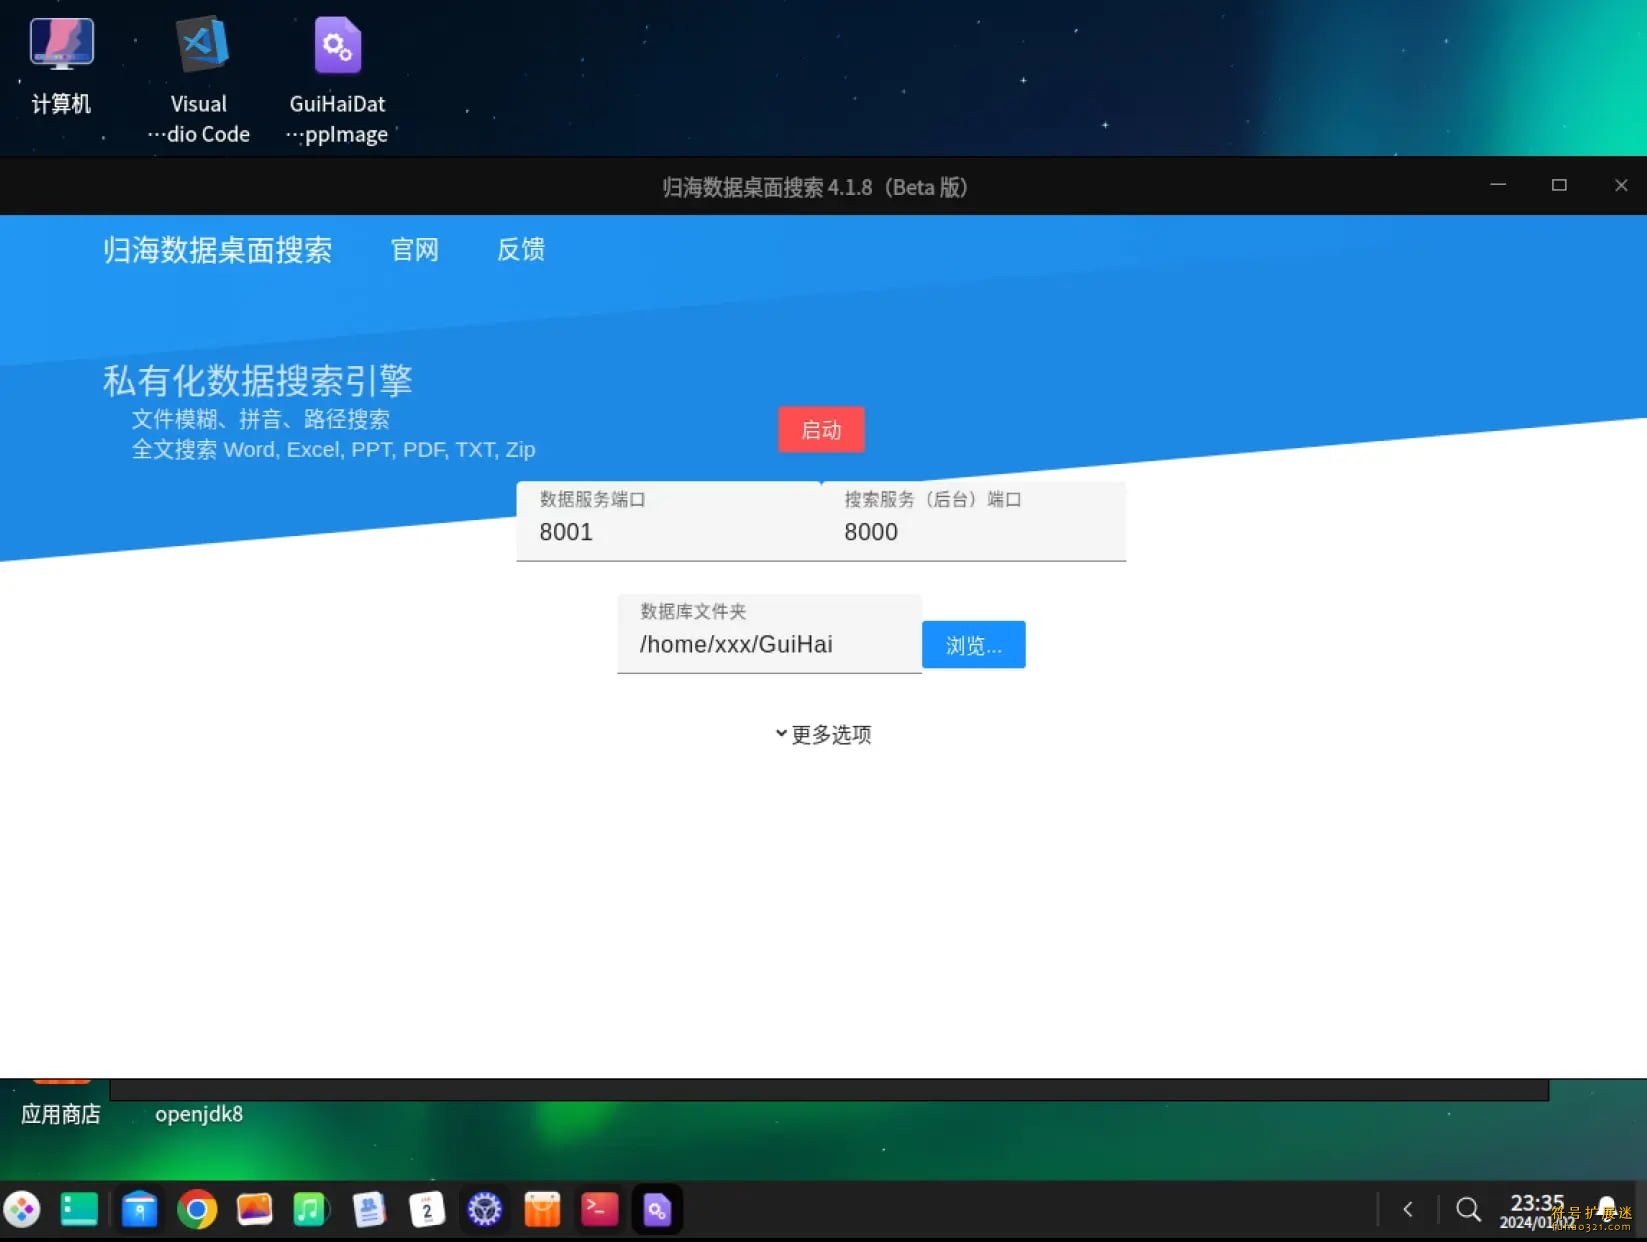Open the calendar taskbar icon
The width and height of the screenshot is (1647, 1242).
coord(427,1210)
